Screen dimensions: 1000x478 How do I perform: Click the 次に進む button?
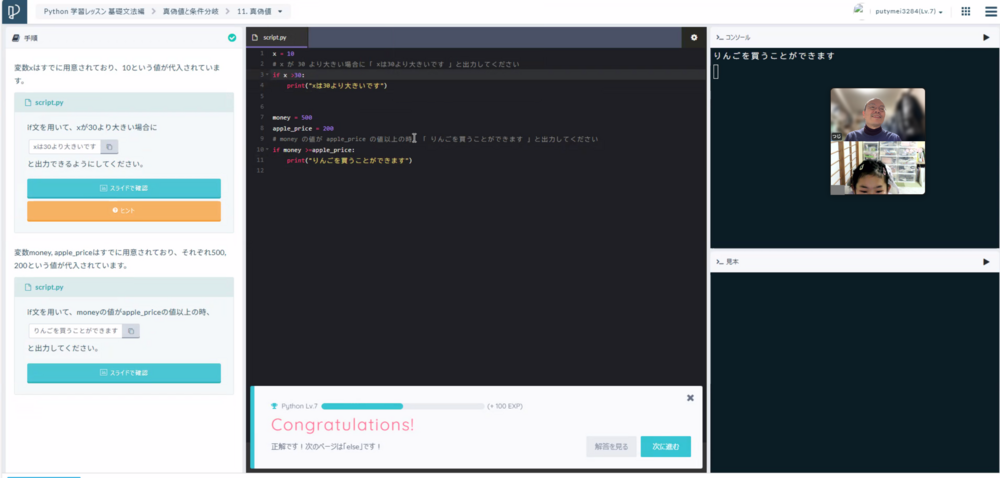coord(665,446)
